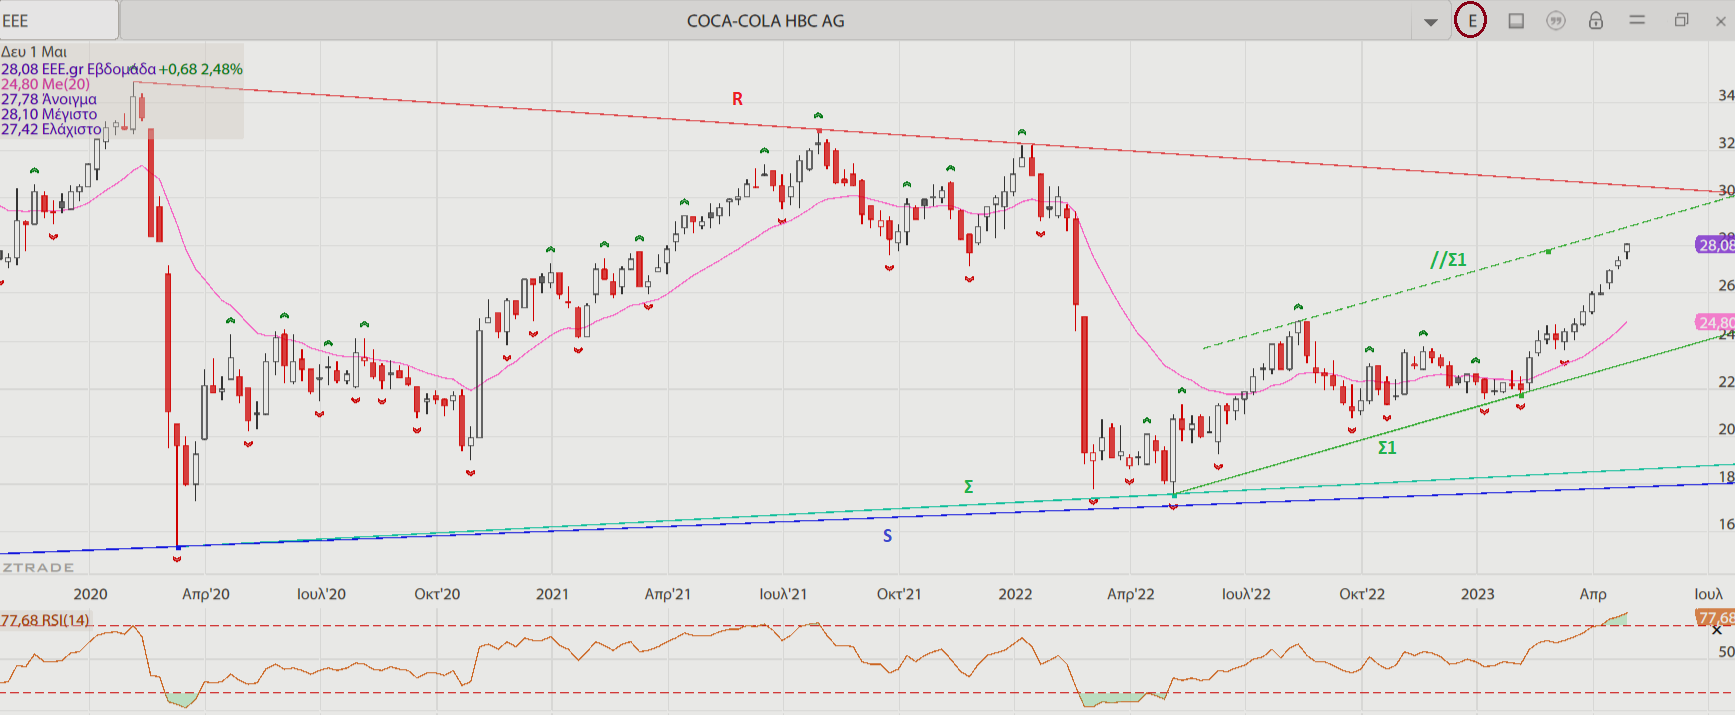Click the COCA-COLA HBC AG title
1735x715 pixels.
[x=766, y=21]
